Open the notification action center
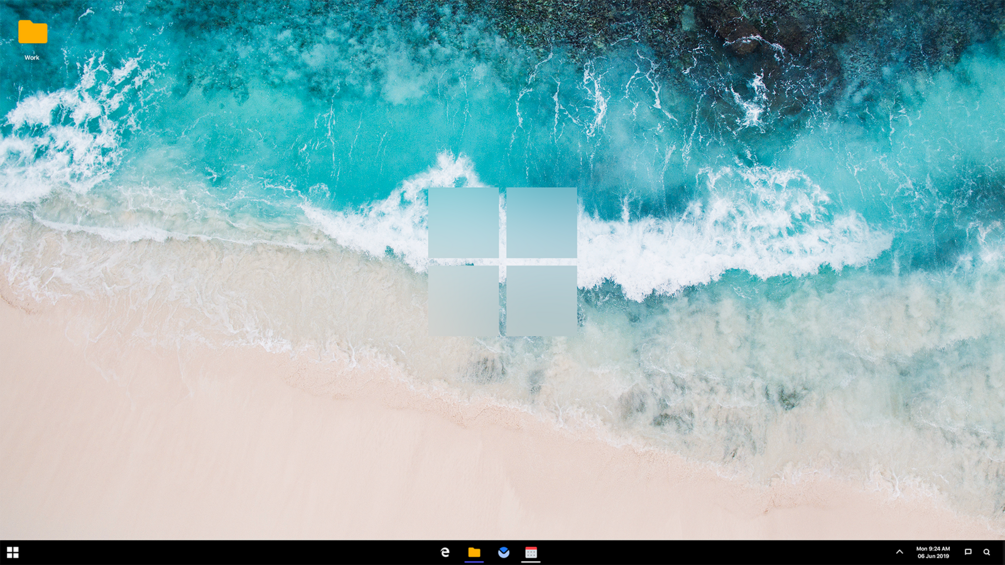The width and height of the screenshot is (1005, 565). (x=968, y=552)
